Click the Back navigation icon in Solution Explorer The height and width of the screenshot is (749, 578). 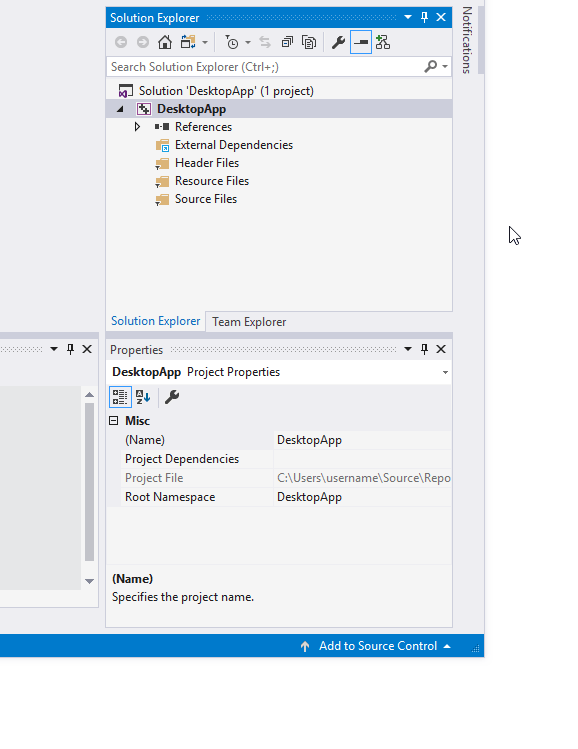(121, 43)
